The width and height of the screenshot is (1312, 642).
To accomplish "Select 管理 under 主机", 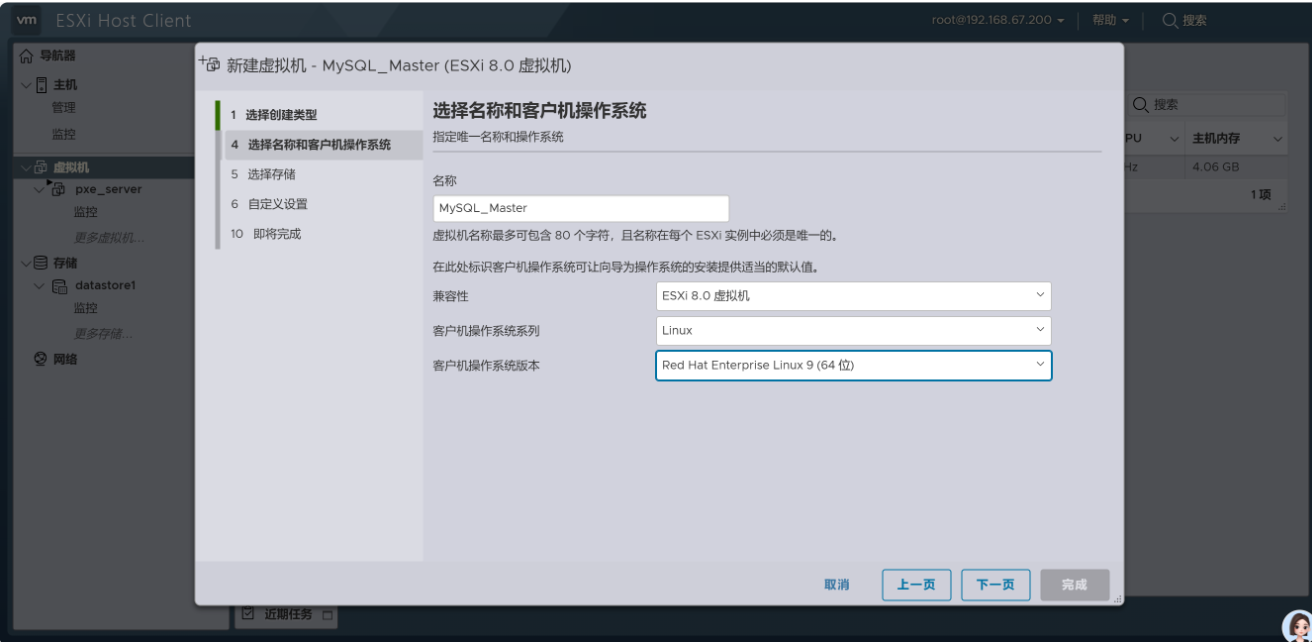I will [63, 108].
